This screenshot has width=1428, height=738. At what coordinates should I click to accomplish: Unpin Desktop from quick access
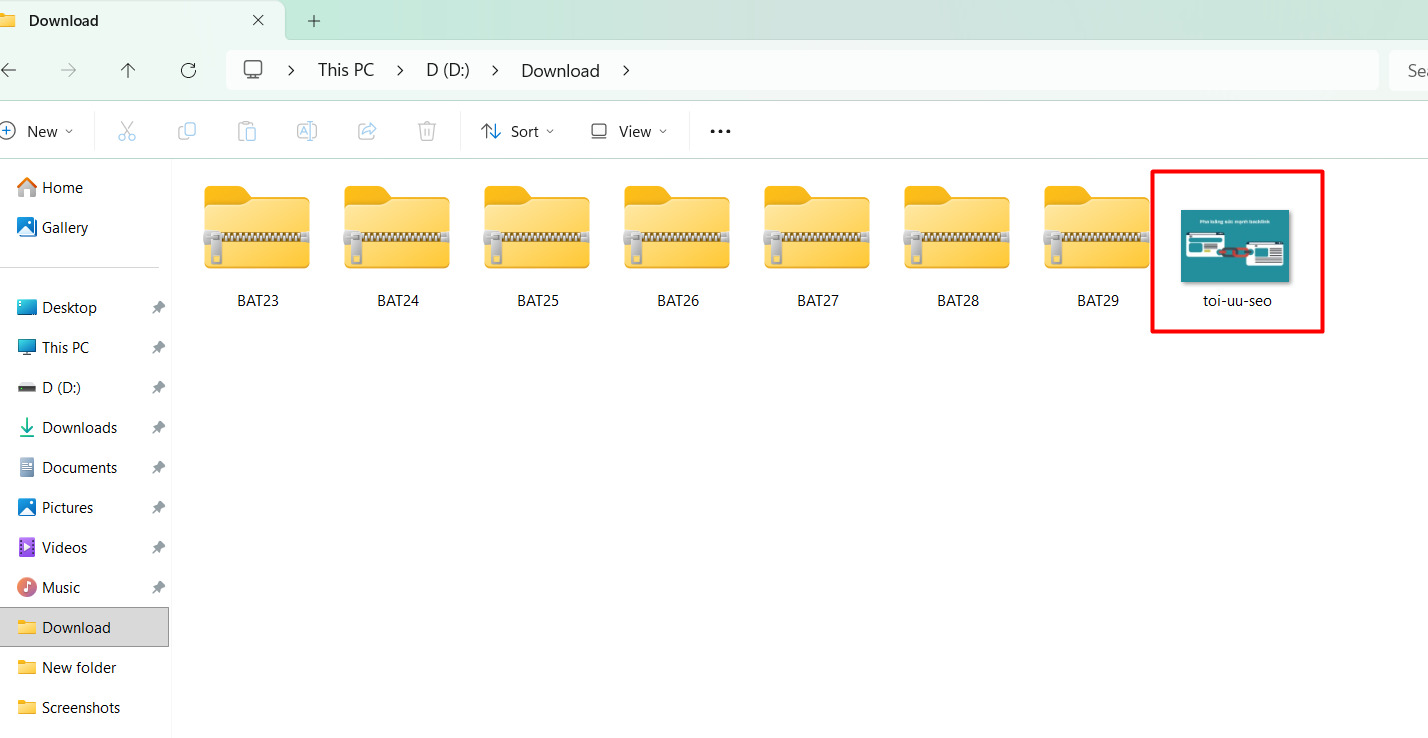158,308
